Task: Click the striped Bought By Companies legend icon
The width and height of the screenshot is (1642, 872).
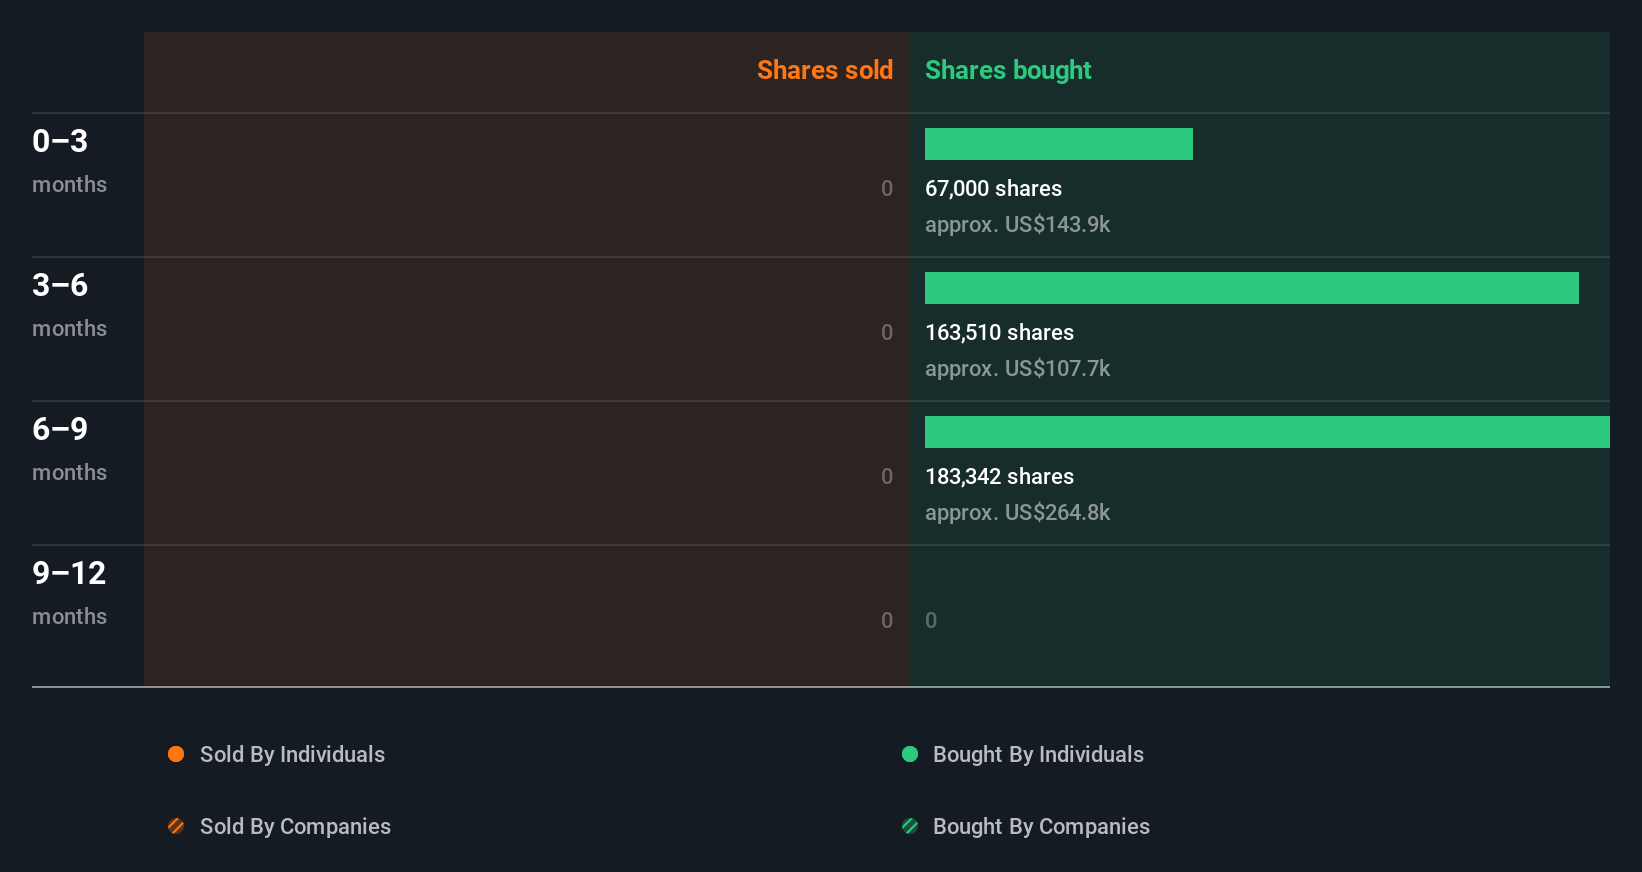Action: pos(910,826)
